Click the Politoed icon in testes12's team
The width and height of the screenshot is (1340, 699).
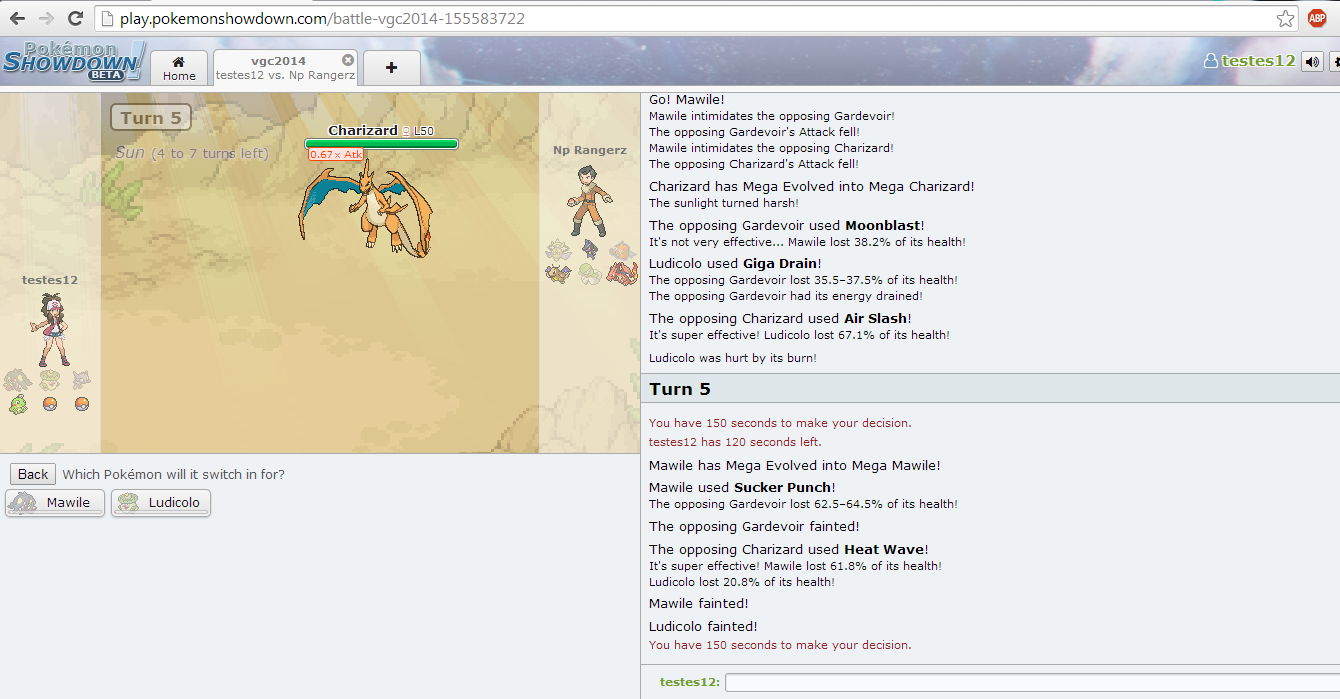click(x=18, y=404)
